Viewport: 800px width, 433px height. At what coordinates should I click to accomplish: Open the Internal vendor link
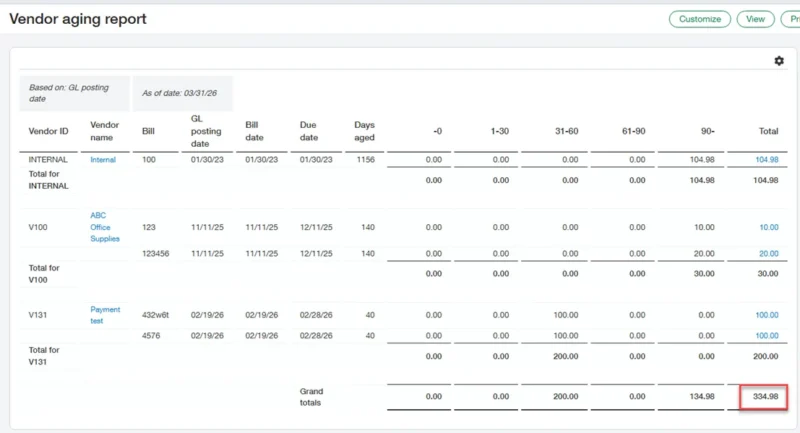(103, 160)
